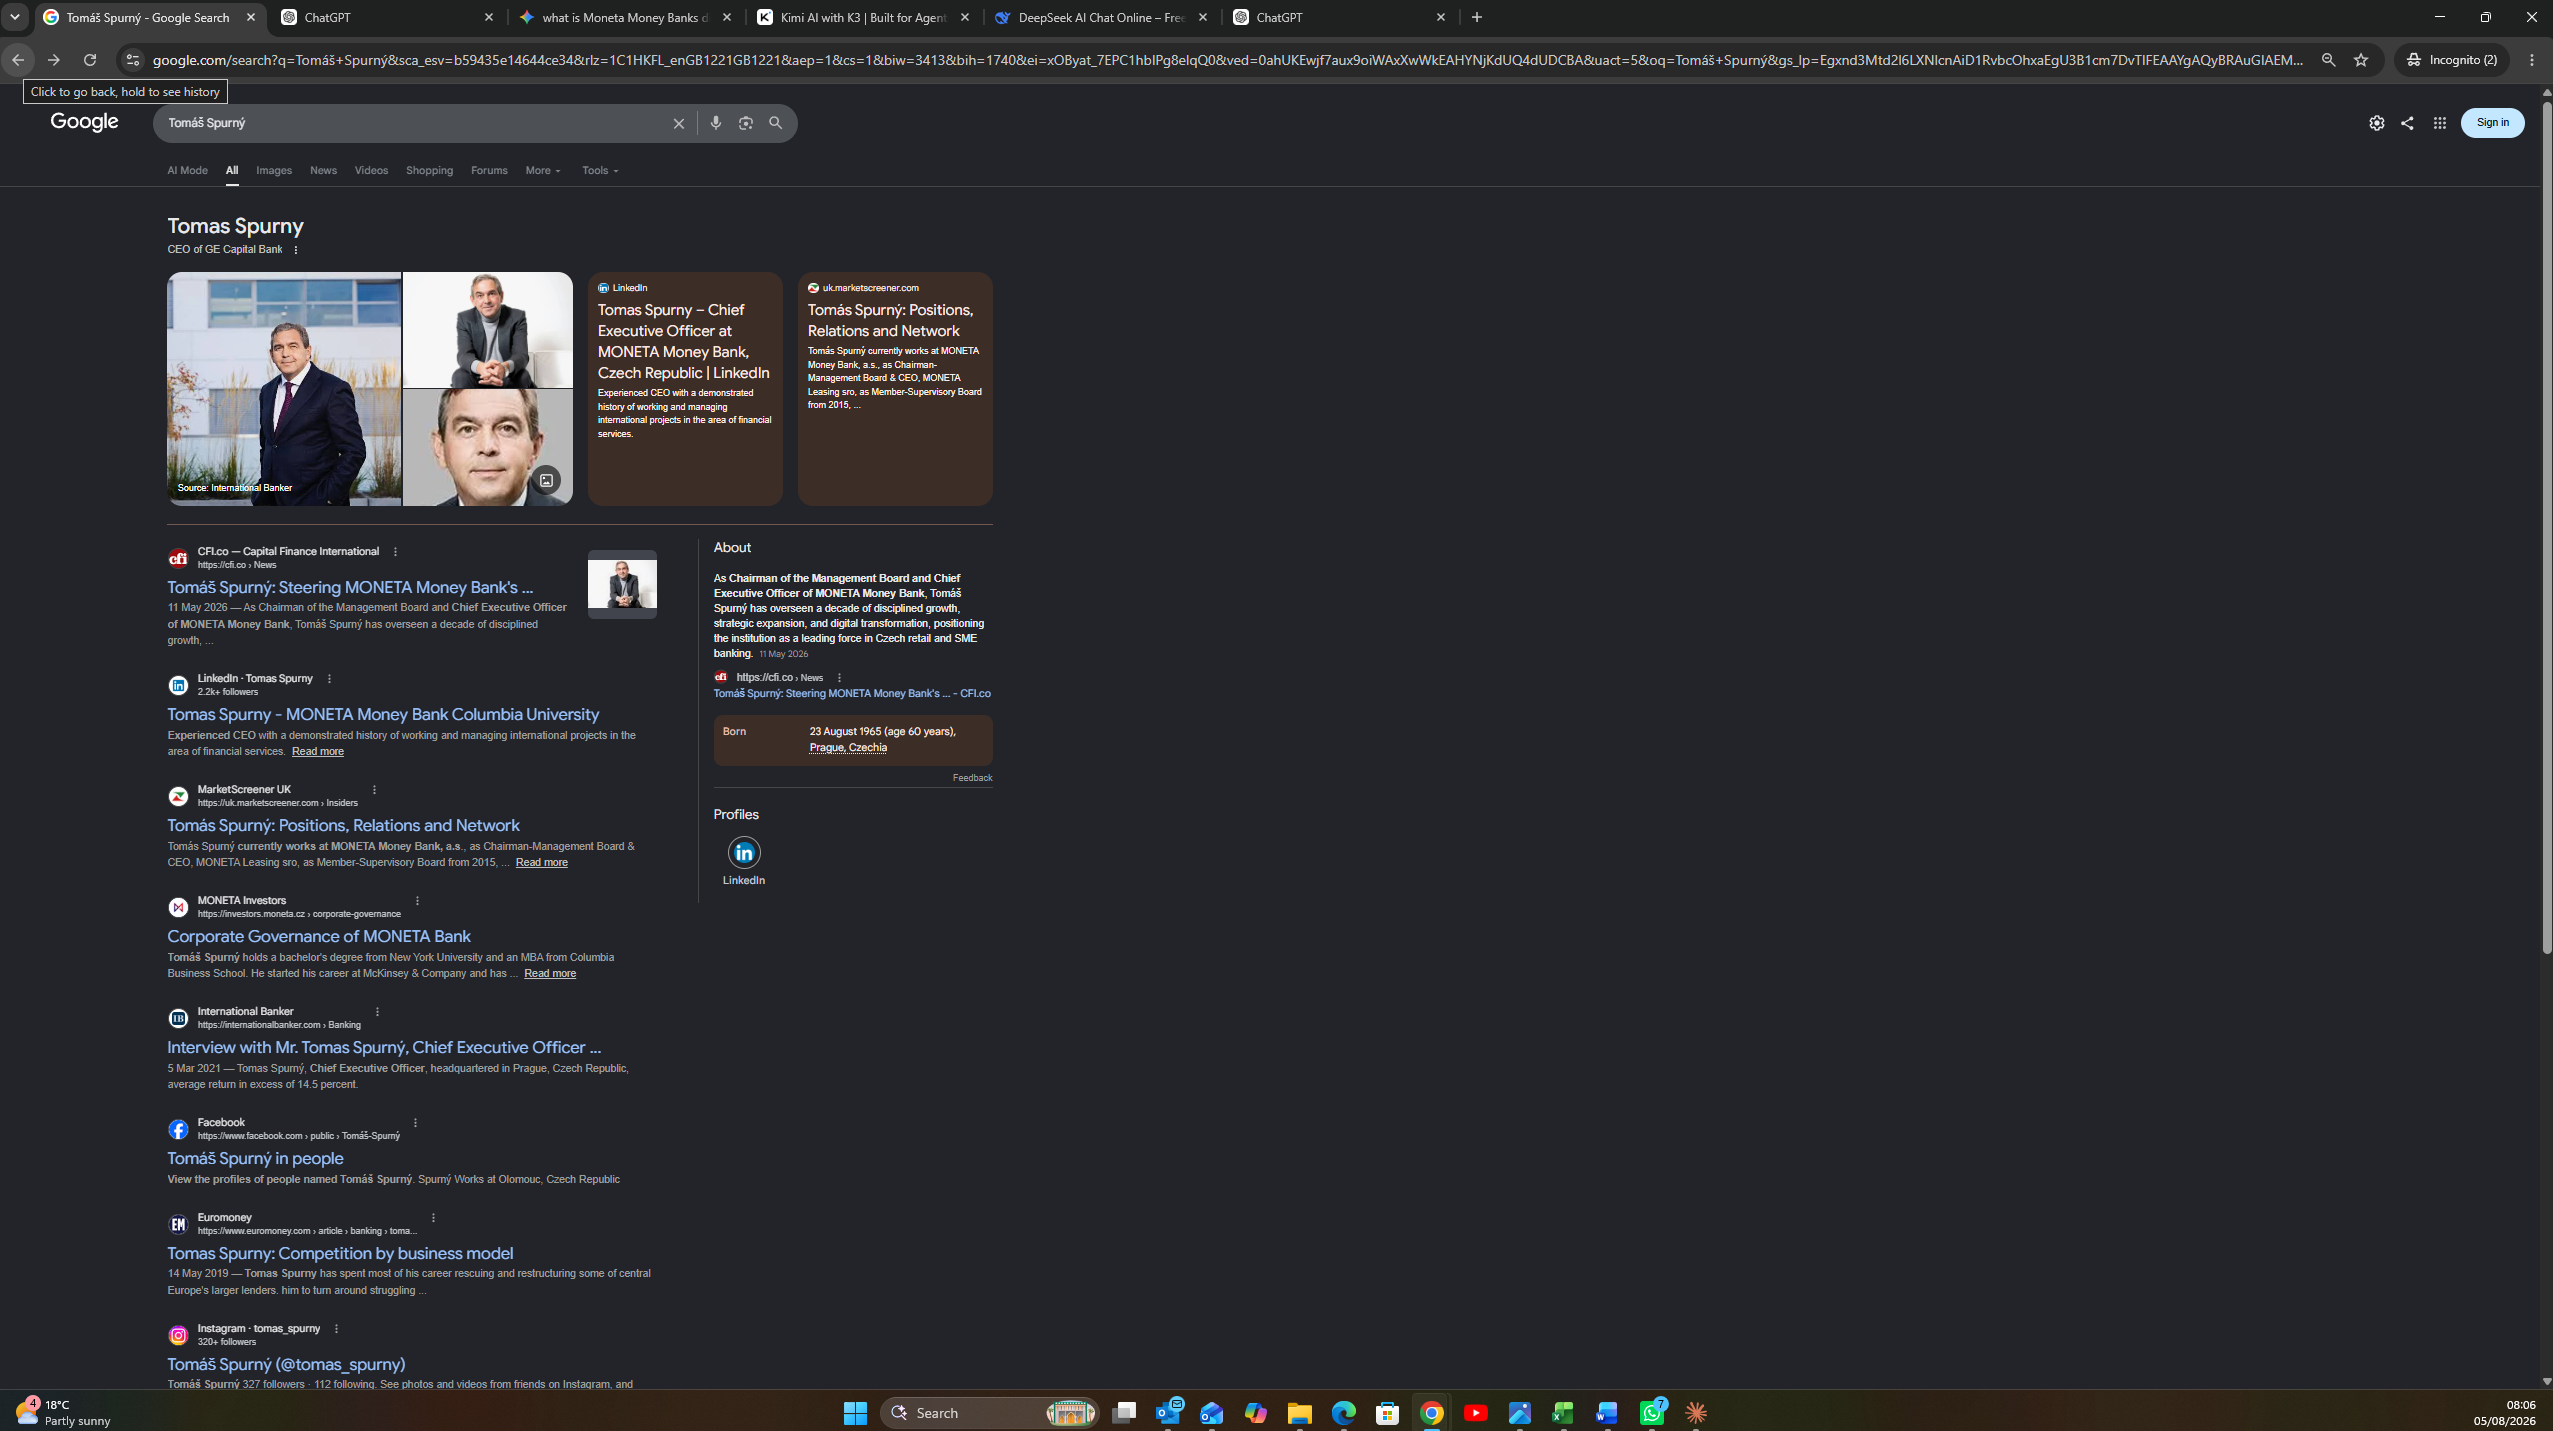This screenshot has width=2553, height=1431.
Task: Open the site information icon in address bar
Action: click(x=132, y=60)
